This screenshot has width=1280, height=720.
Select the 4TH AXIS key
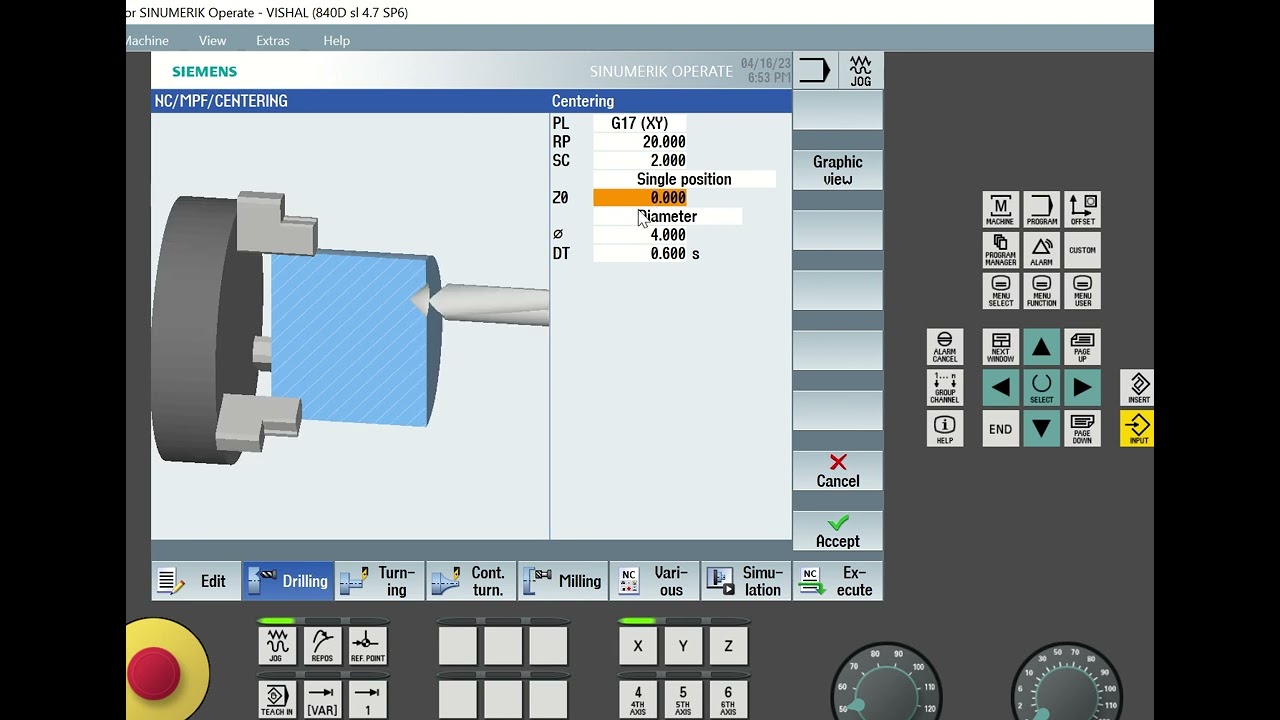pos(638,699)
